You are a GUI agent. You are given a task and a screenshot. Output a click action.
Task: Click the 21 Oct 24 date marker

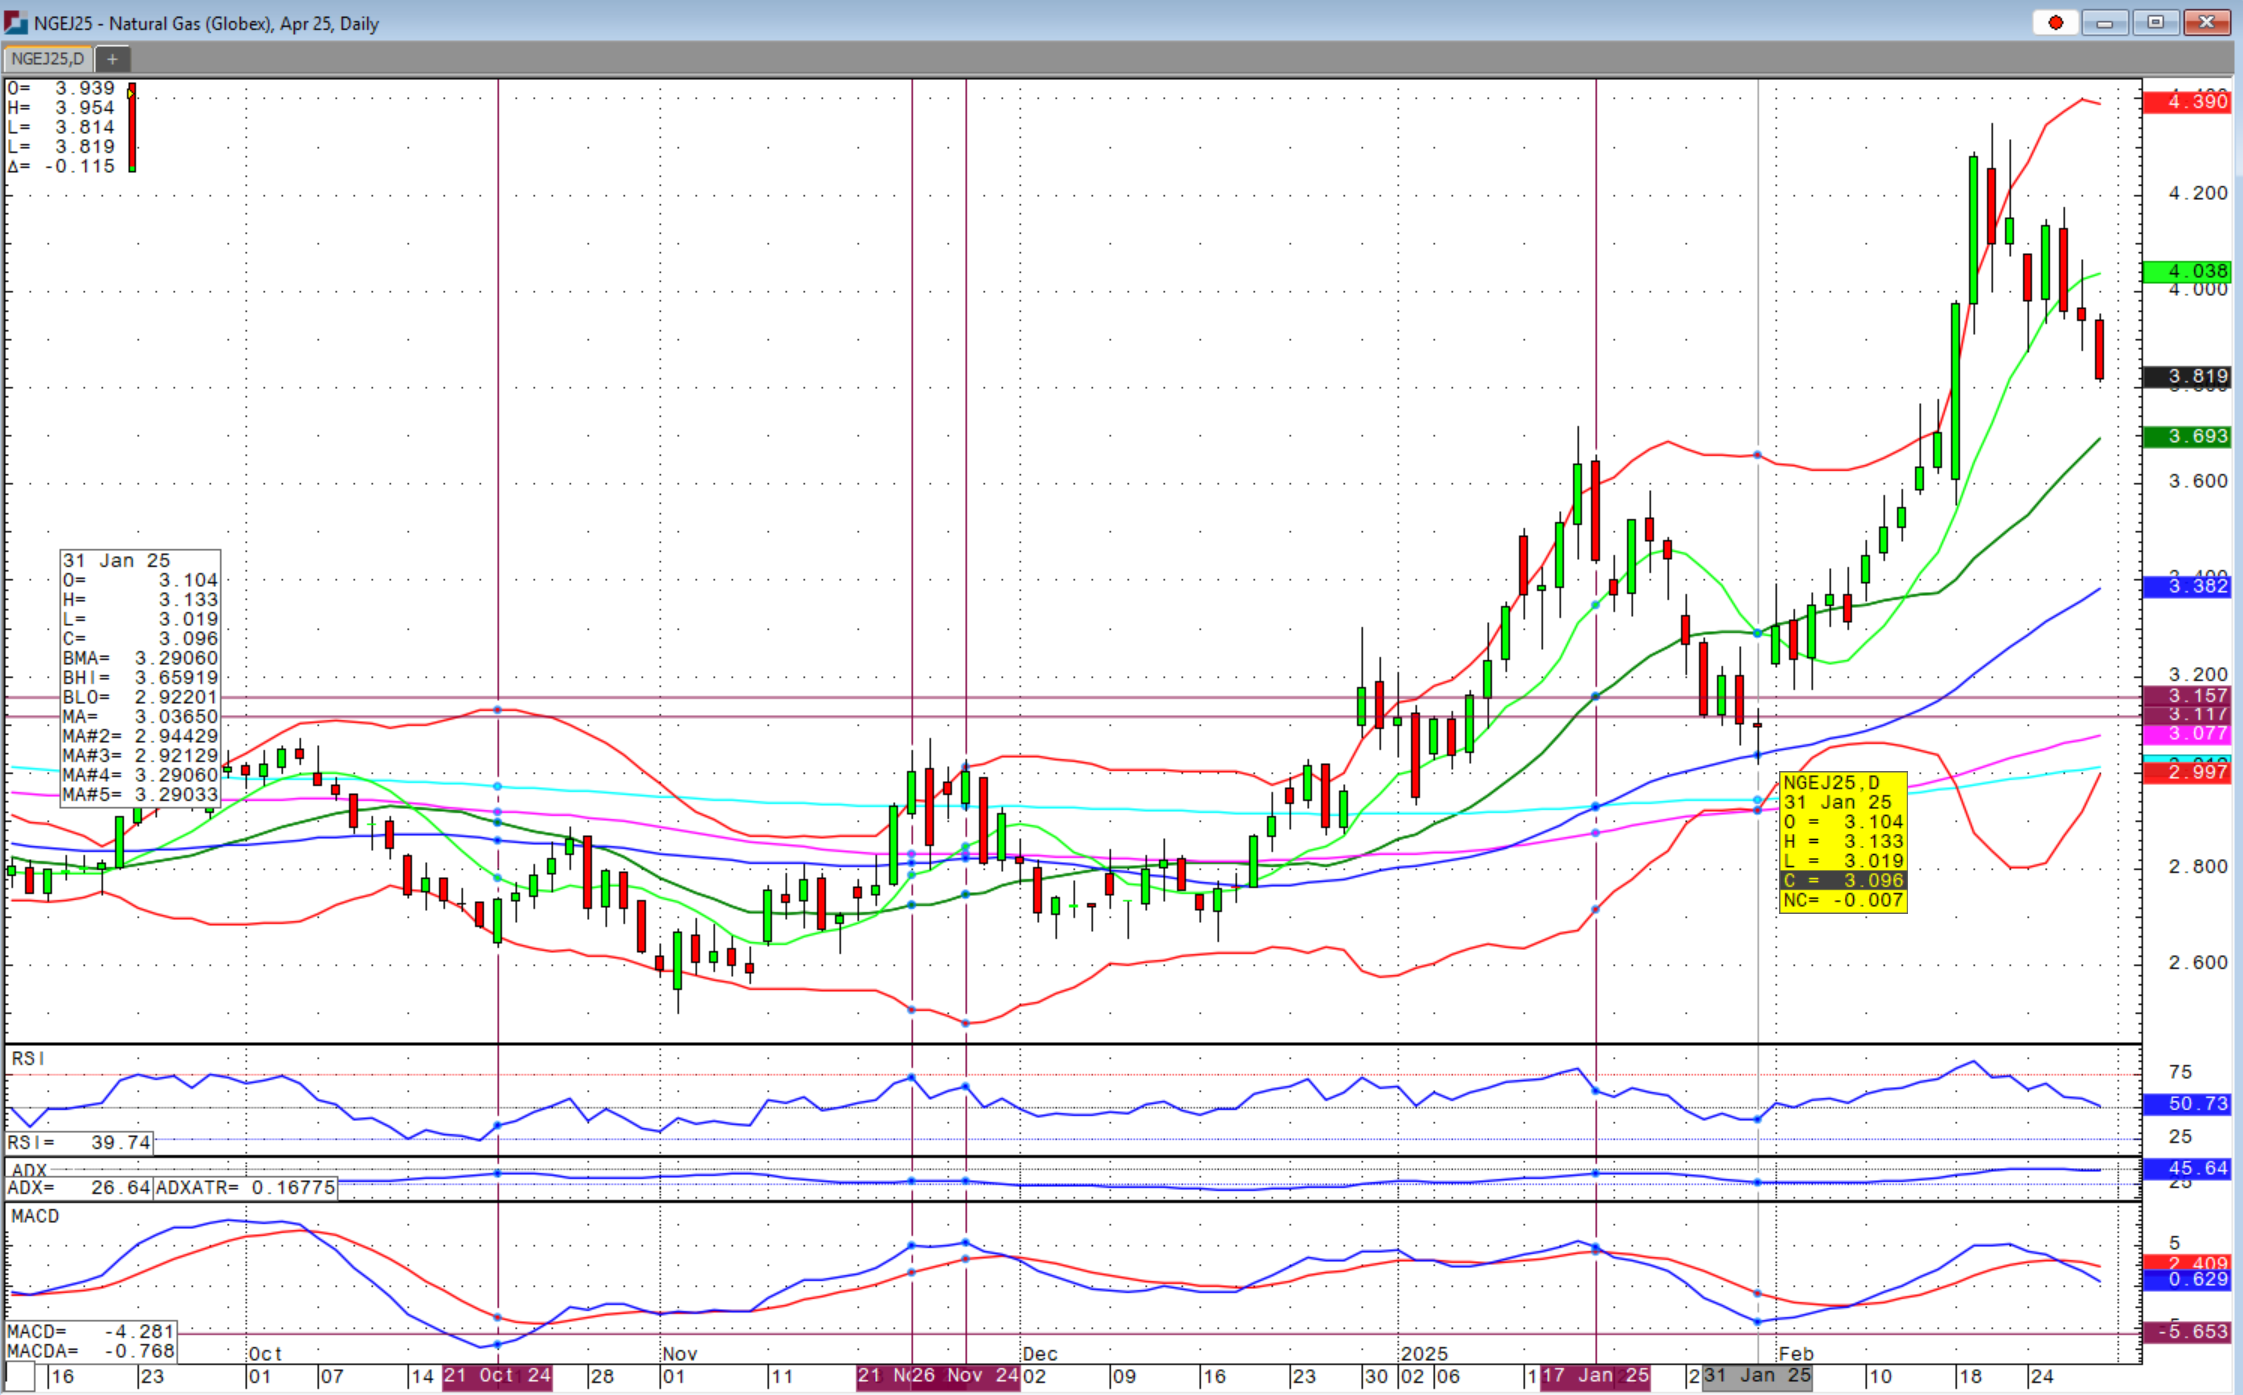497,1376
